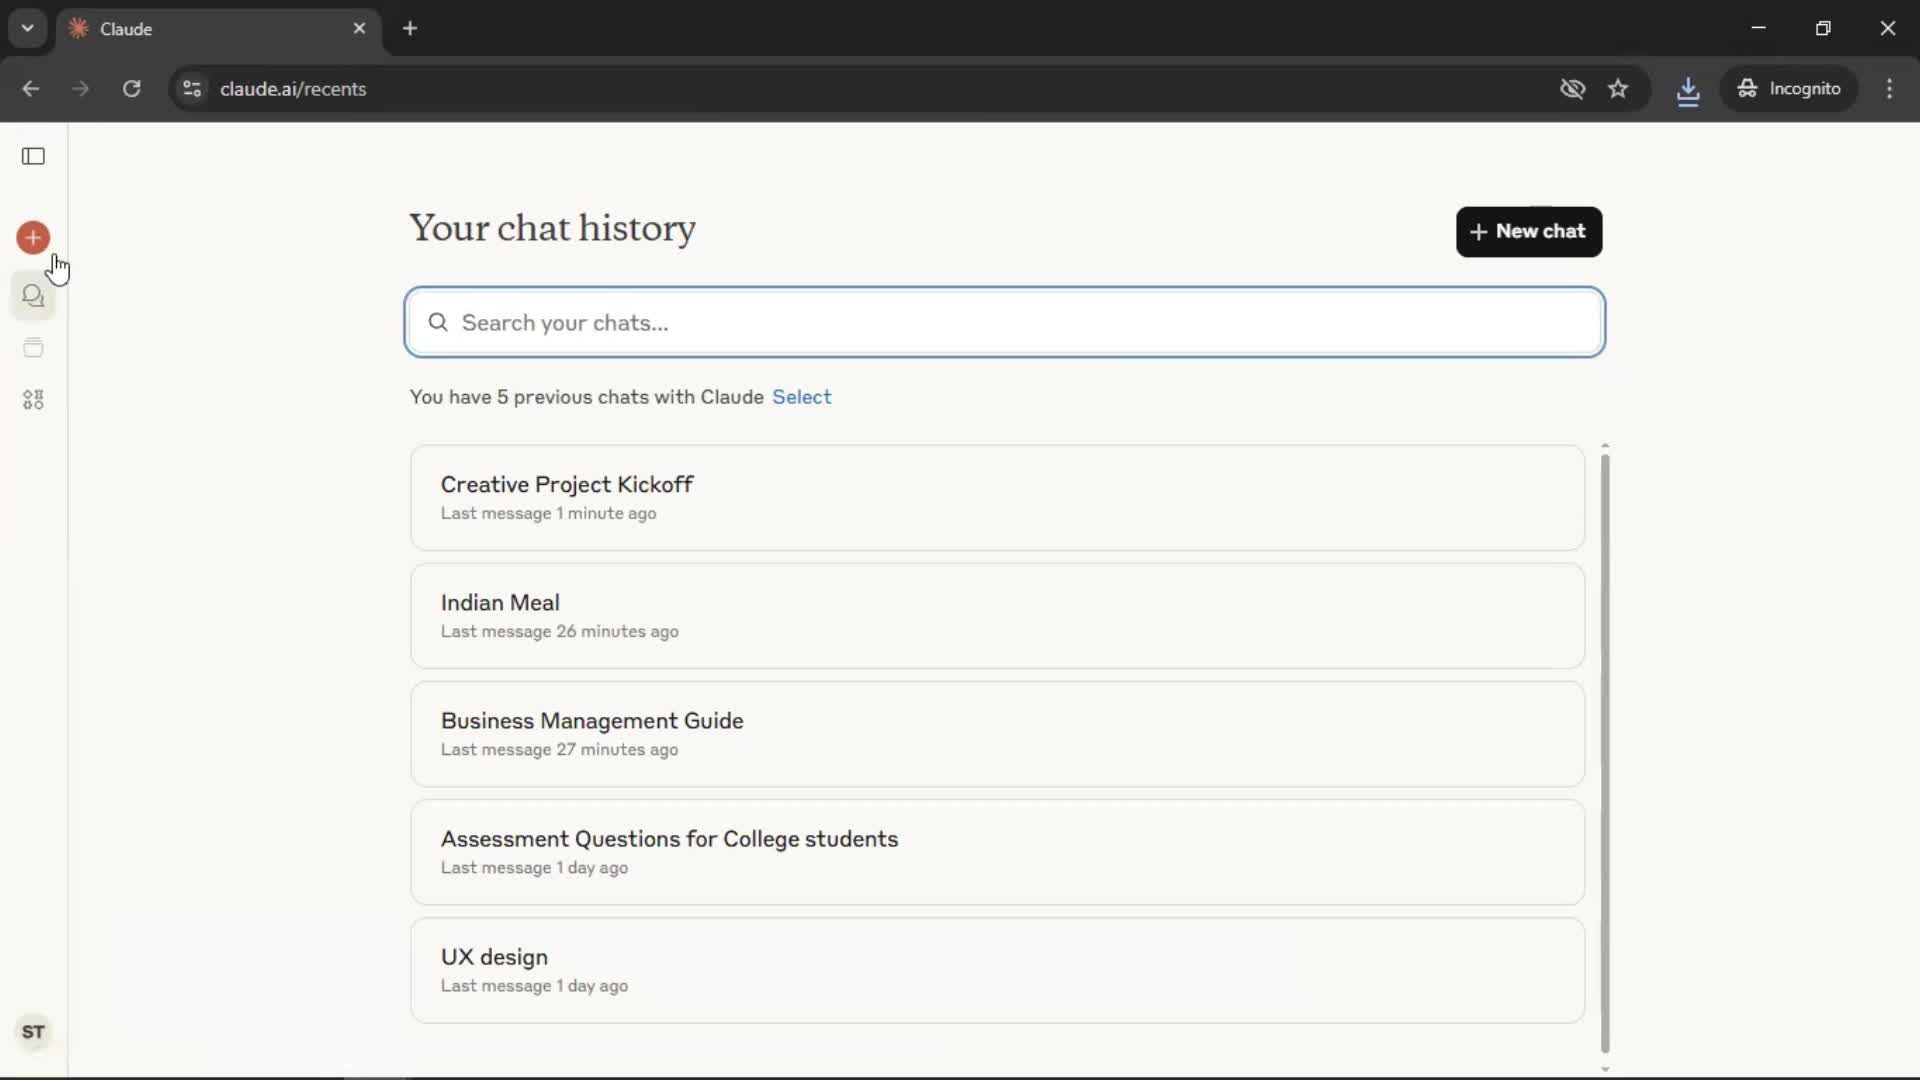Select the Claude browser tab

click(x=218, y=28)
